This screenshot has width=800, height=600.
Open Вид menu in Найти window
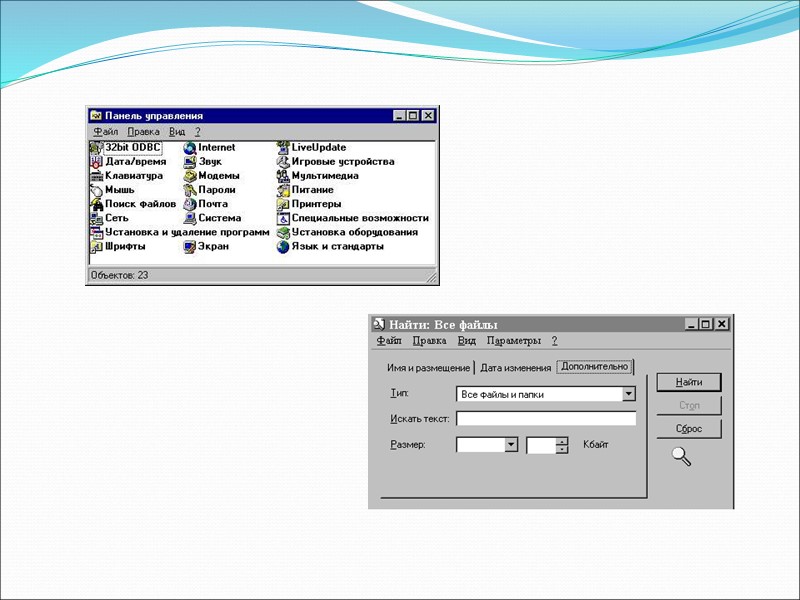tap(466, 341)
